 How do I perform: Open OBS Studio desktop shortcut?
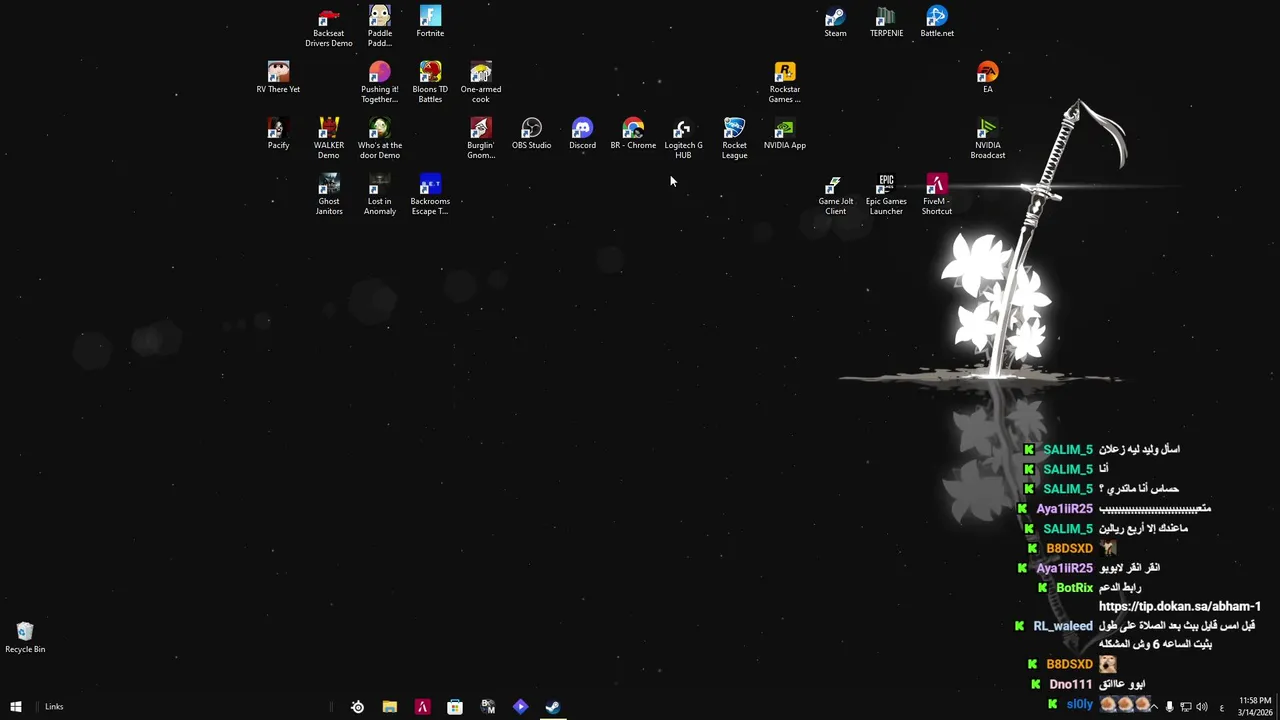pyautogui.click(x=532, y=134)
